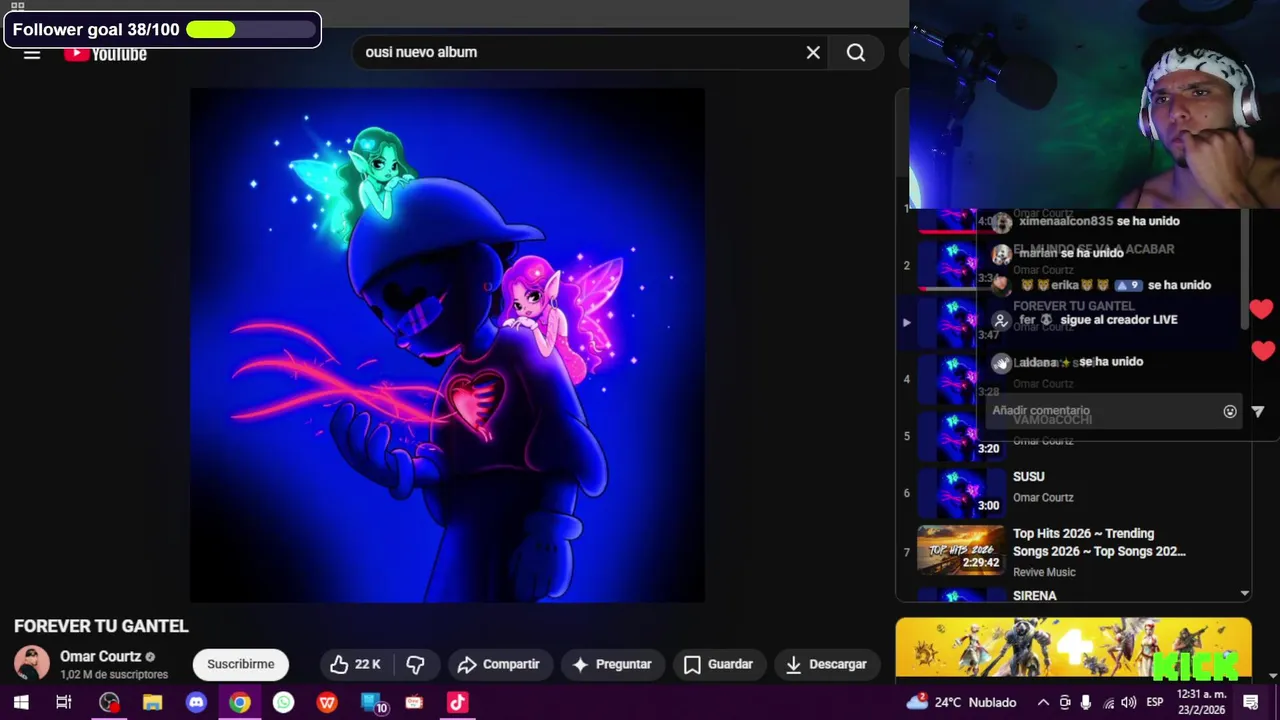Open emoji picker in comment box
The width and height of the screenshot is (1280, 720).
[1230, 411]
